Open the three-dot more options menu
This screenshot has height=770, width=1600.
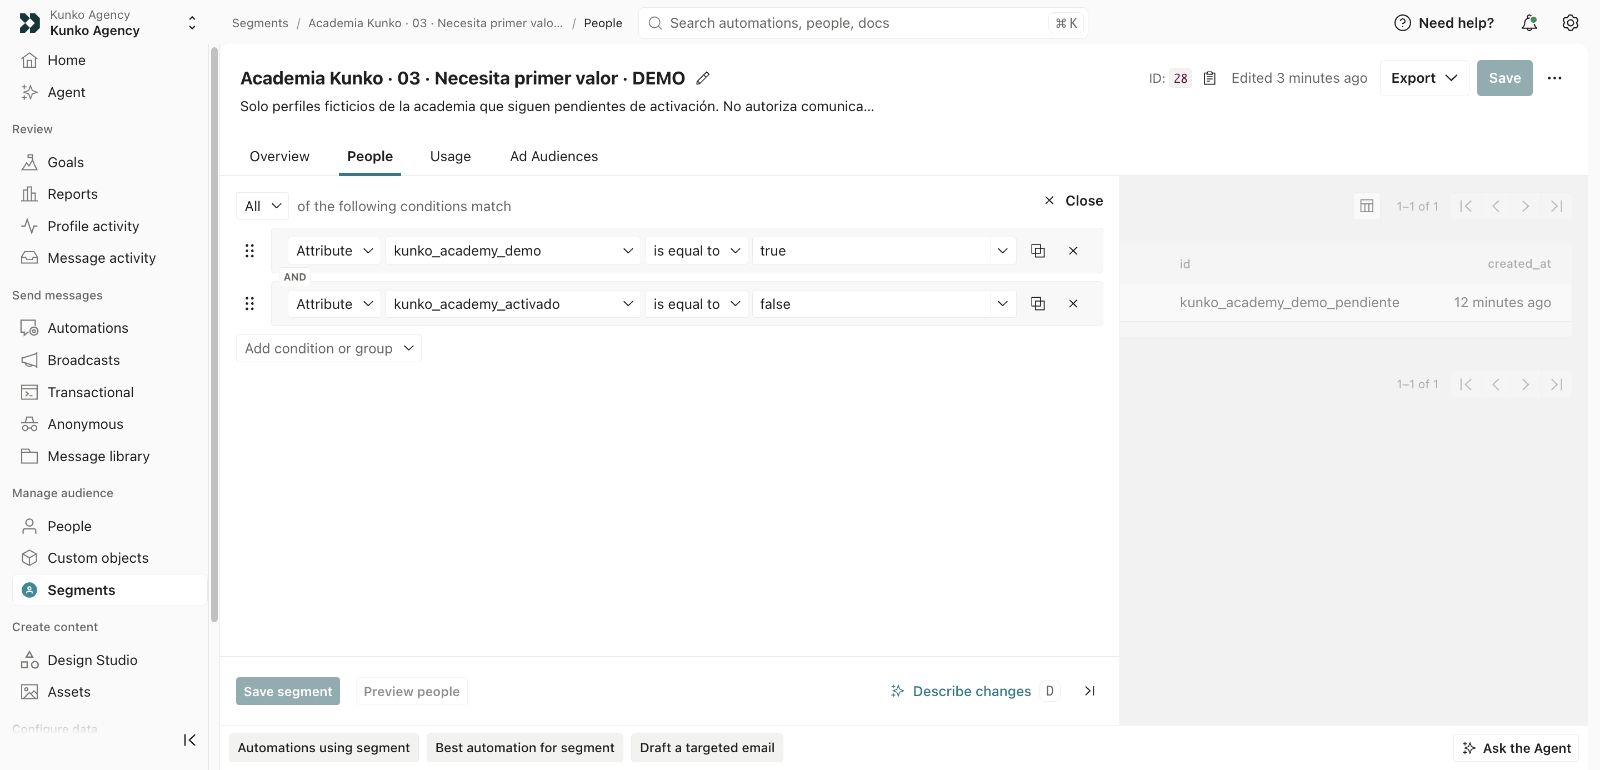[x=1554, y=78]
